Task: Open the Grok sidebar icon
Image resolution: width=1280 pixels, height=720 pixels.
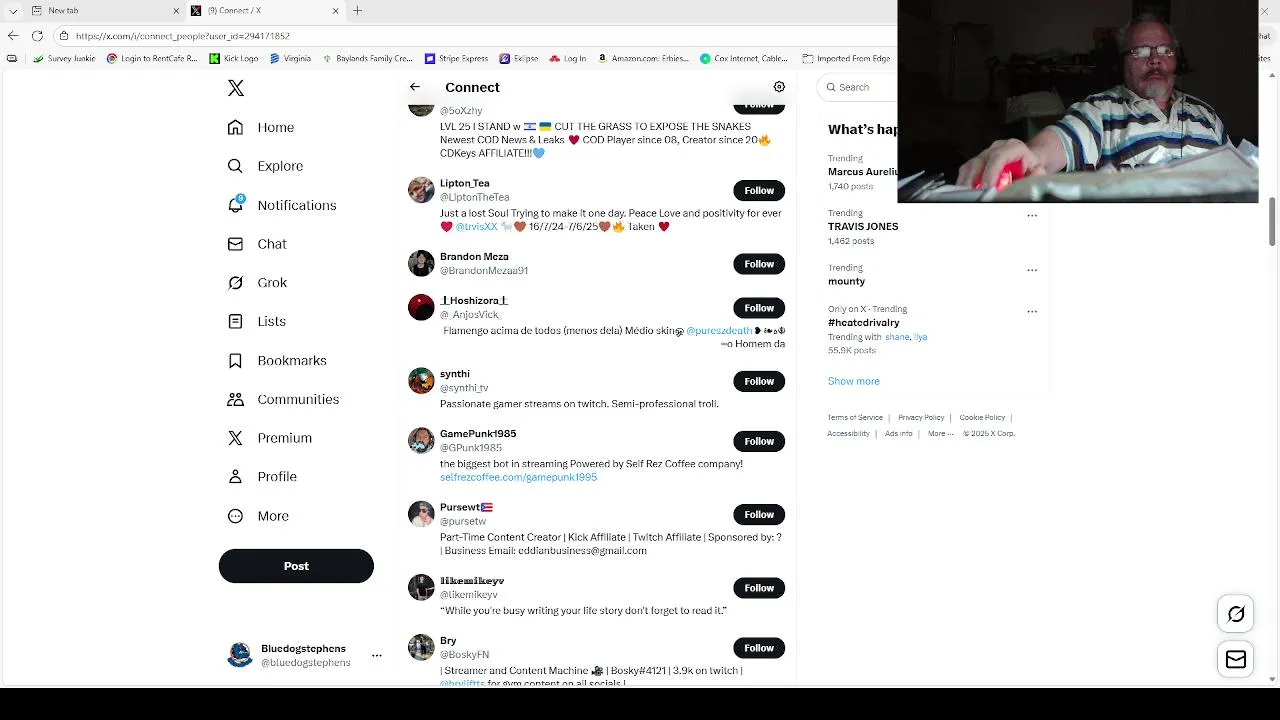Action: click(235, 283)
